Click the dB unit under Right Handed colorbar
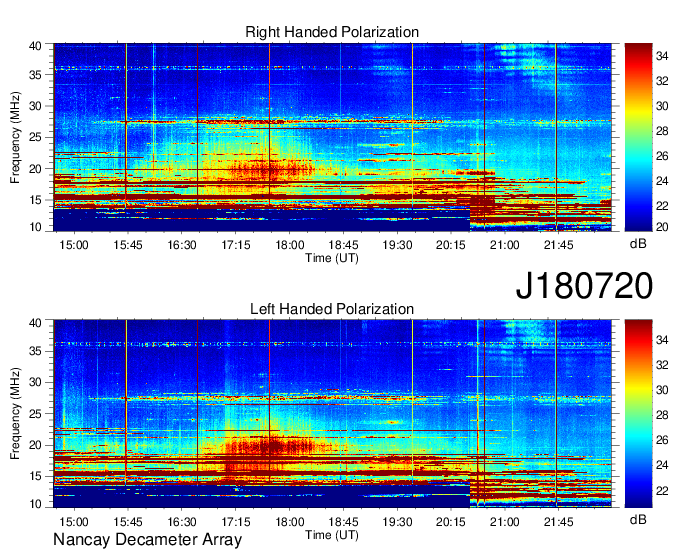This screenshot has width=680, height=552. coord(638,244)
